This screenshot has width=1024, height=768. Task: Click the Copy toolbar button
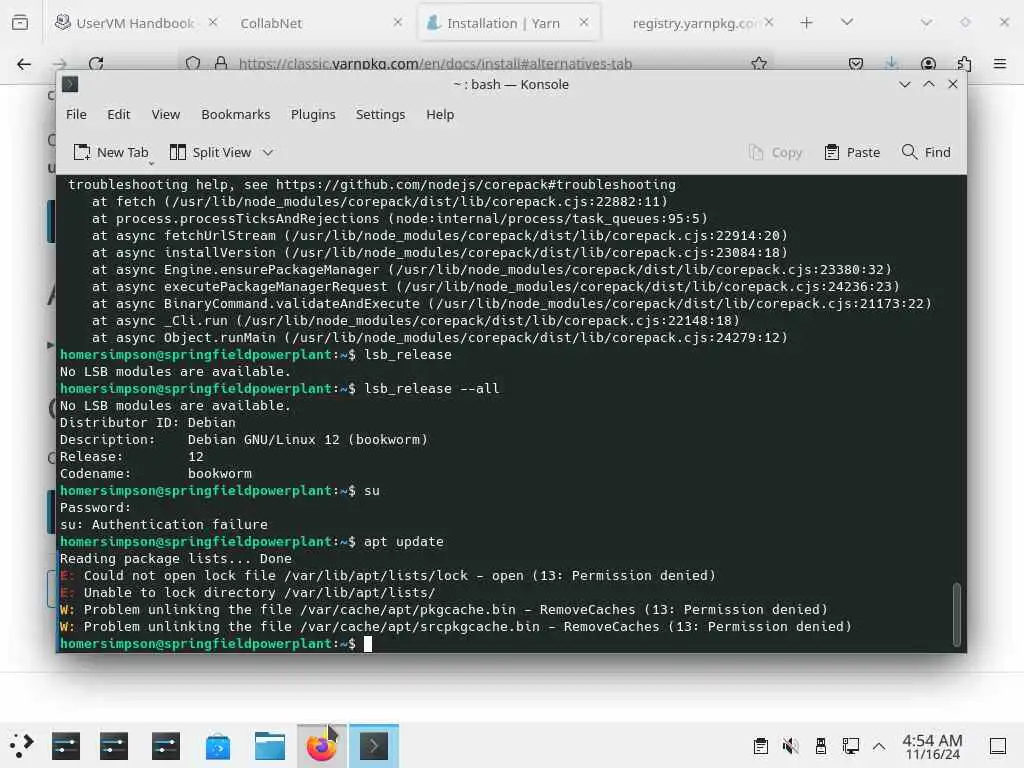coord(775,152)
